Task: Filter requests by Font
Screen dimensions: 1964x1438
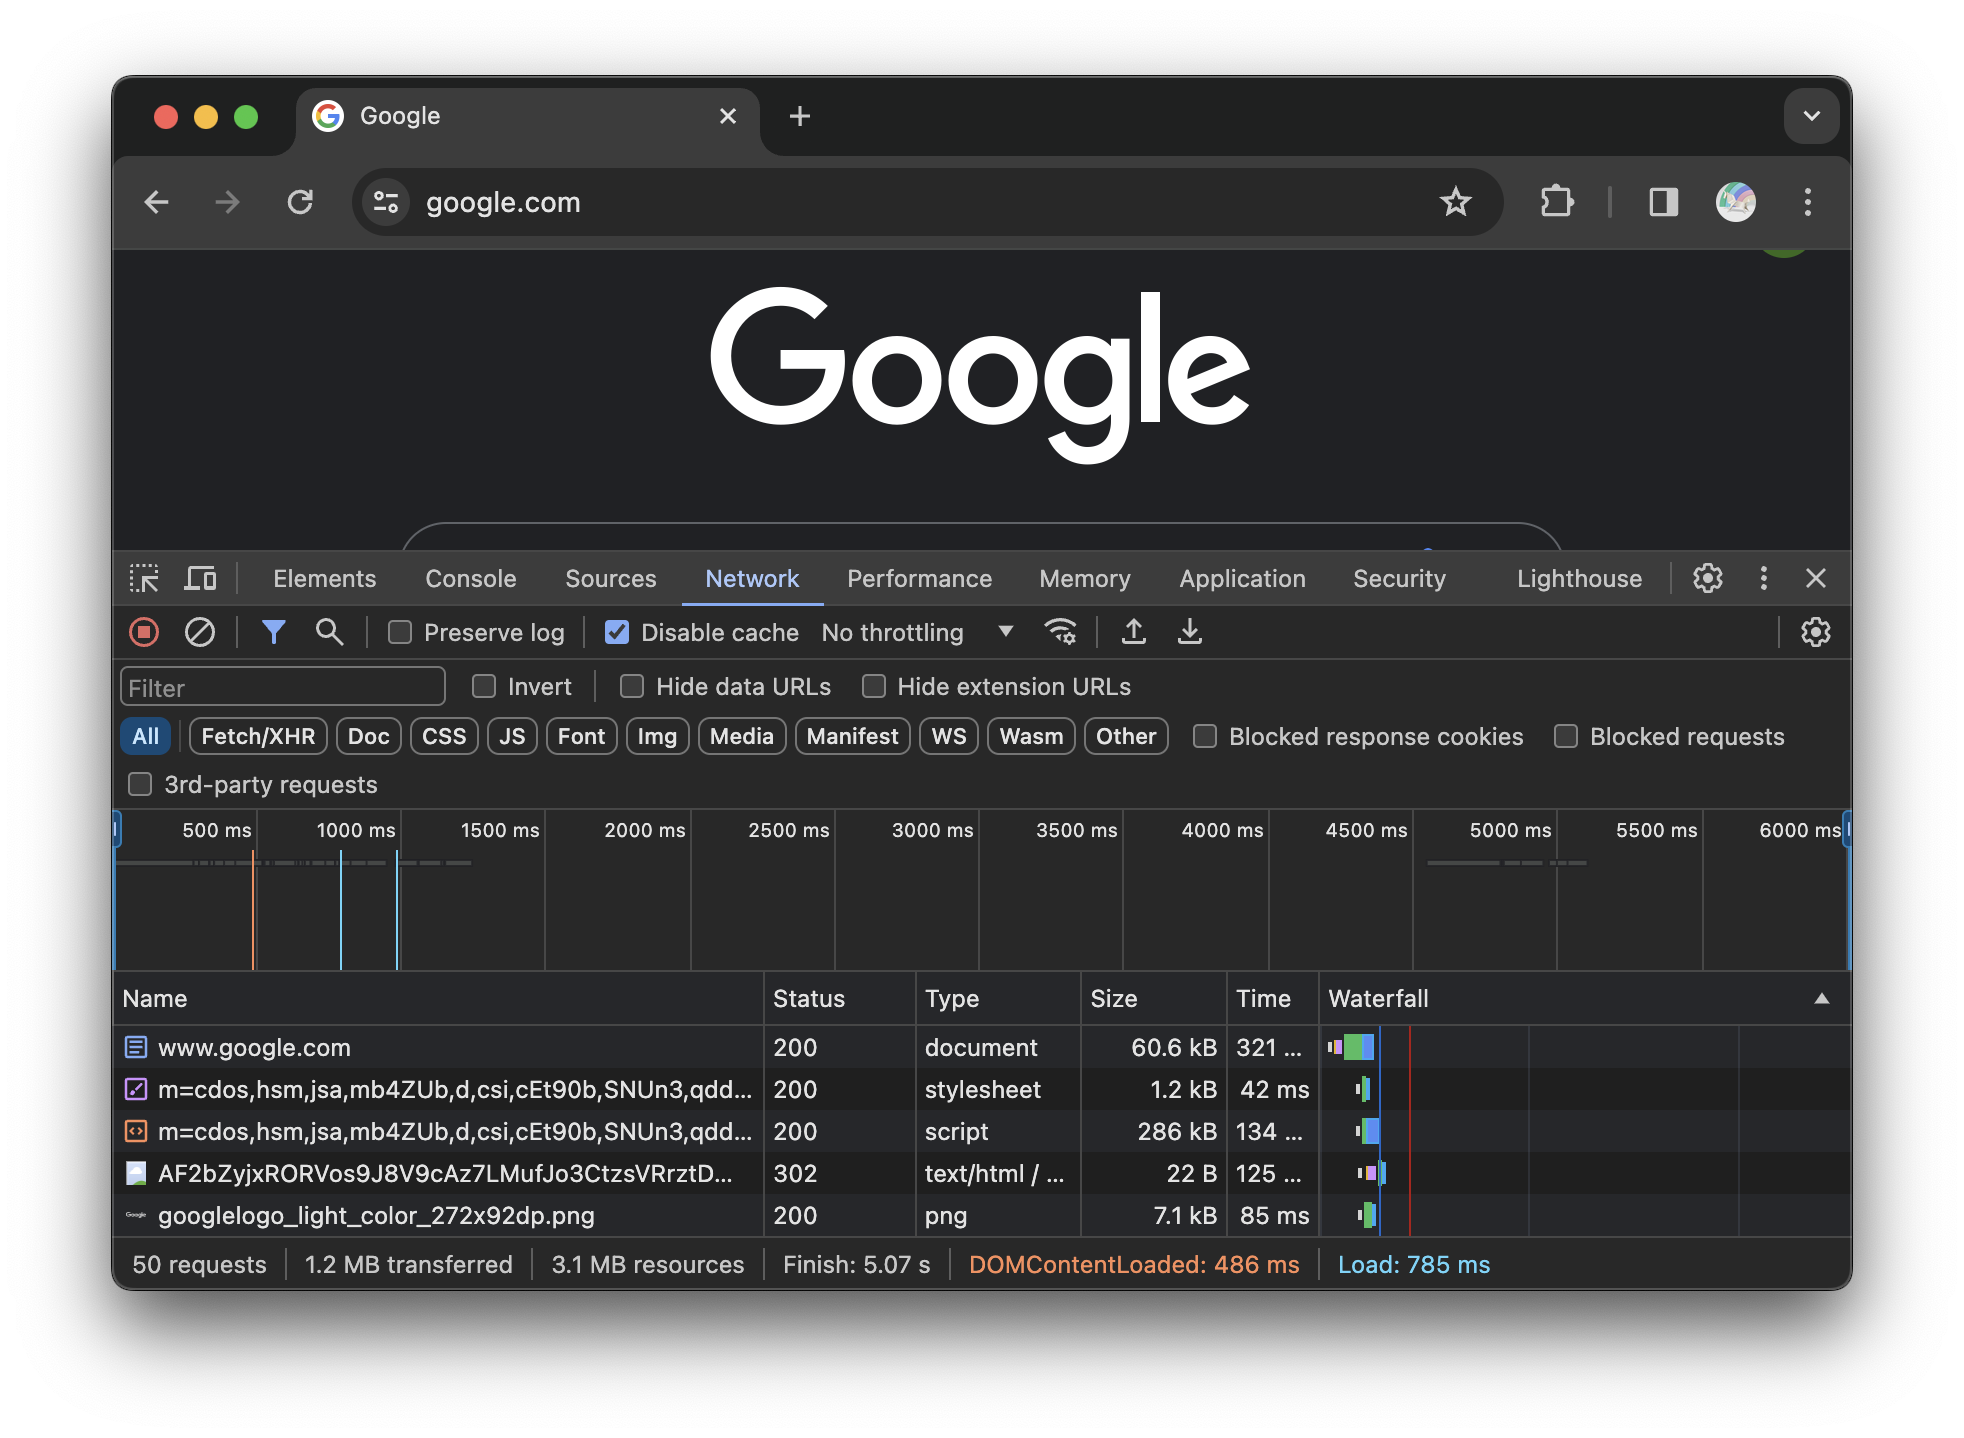Action: tap(581, 736)
